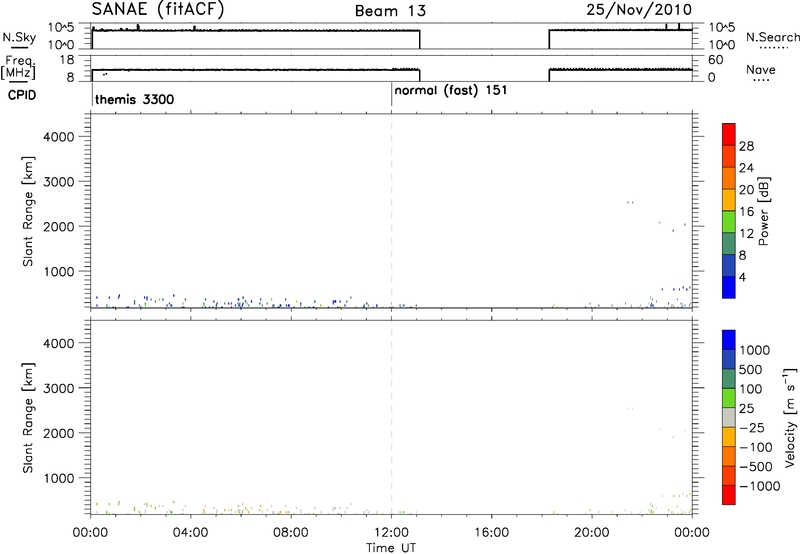The height and width of the screenshot is (554, 800).
Task: Click the dashed 12:00 line in power panel
Action: pyautogui.click(x=391, y=211)
